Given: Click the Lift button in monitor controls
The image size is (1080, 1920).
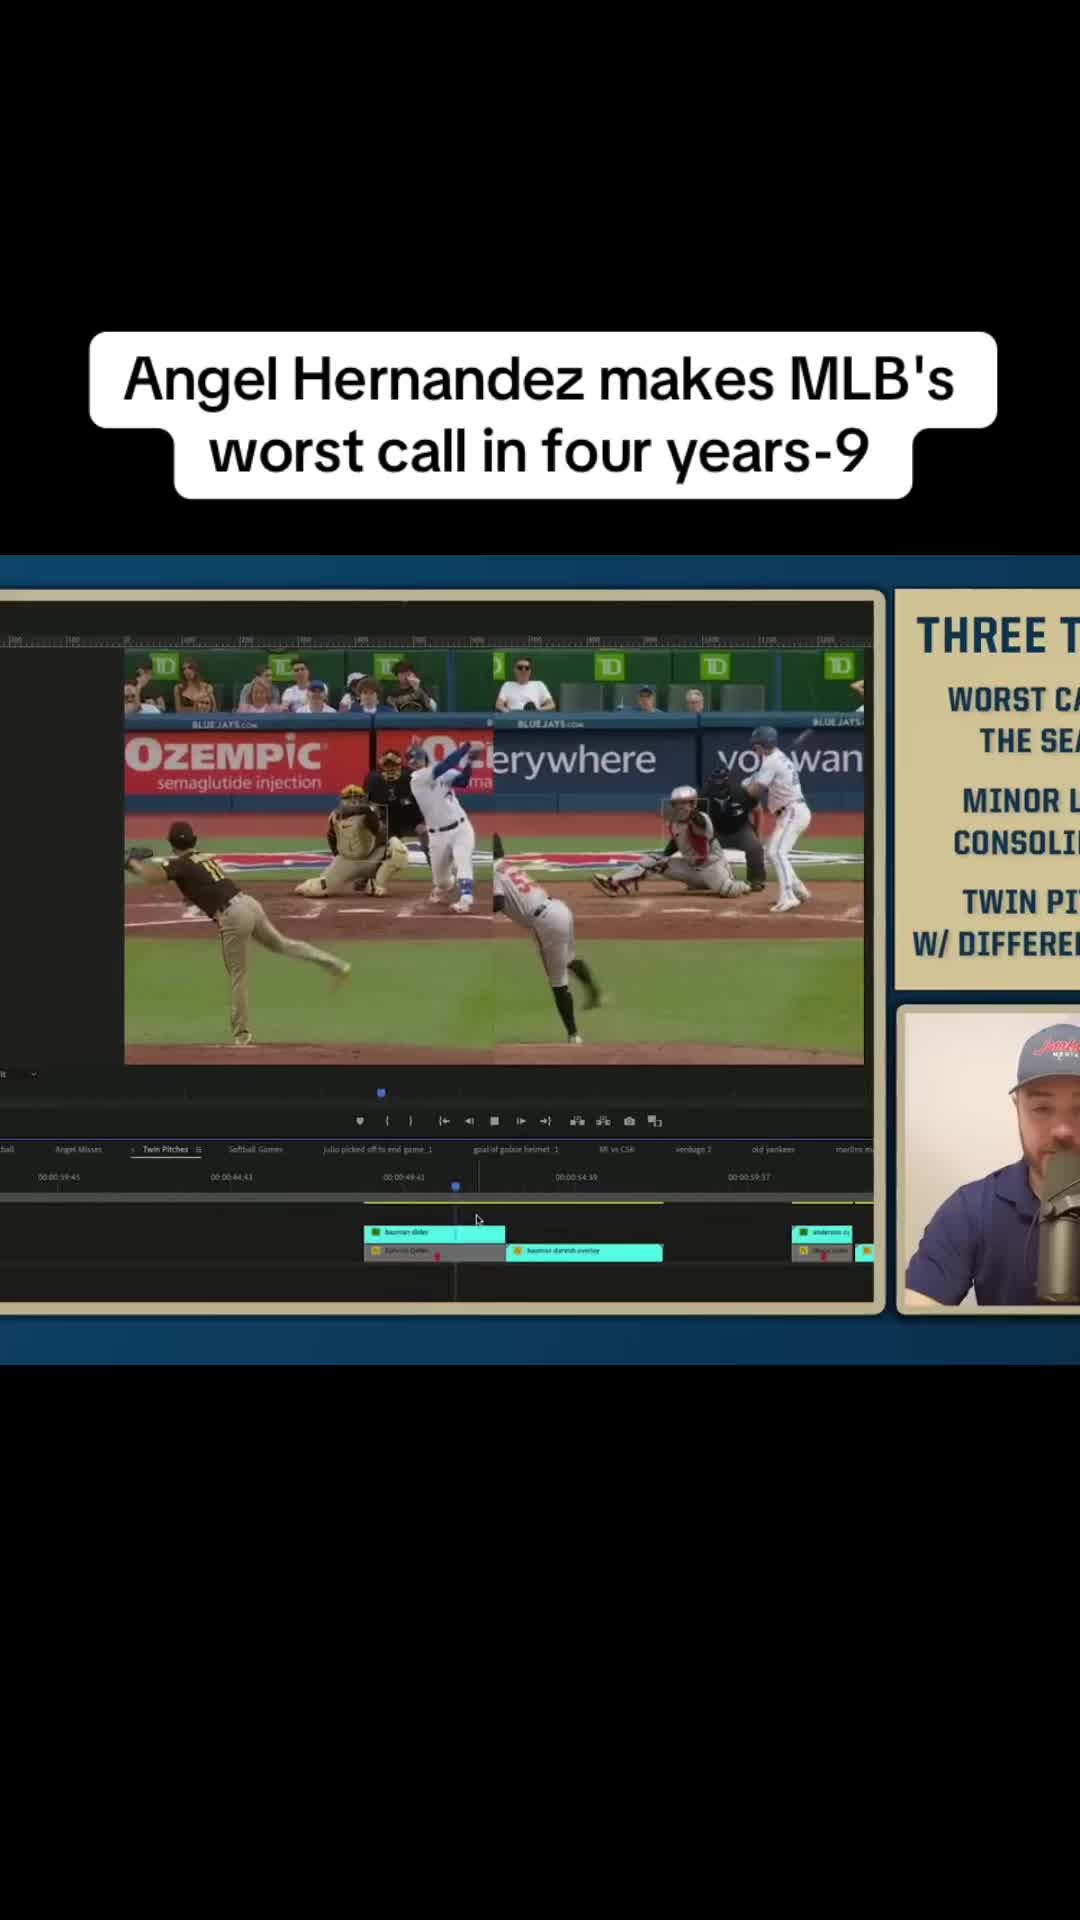Looking at the screenshot, I should tap(577, 1121).
